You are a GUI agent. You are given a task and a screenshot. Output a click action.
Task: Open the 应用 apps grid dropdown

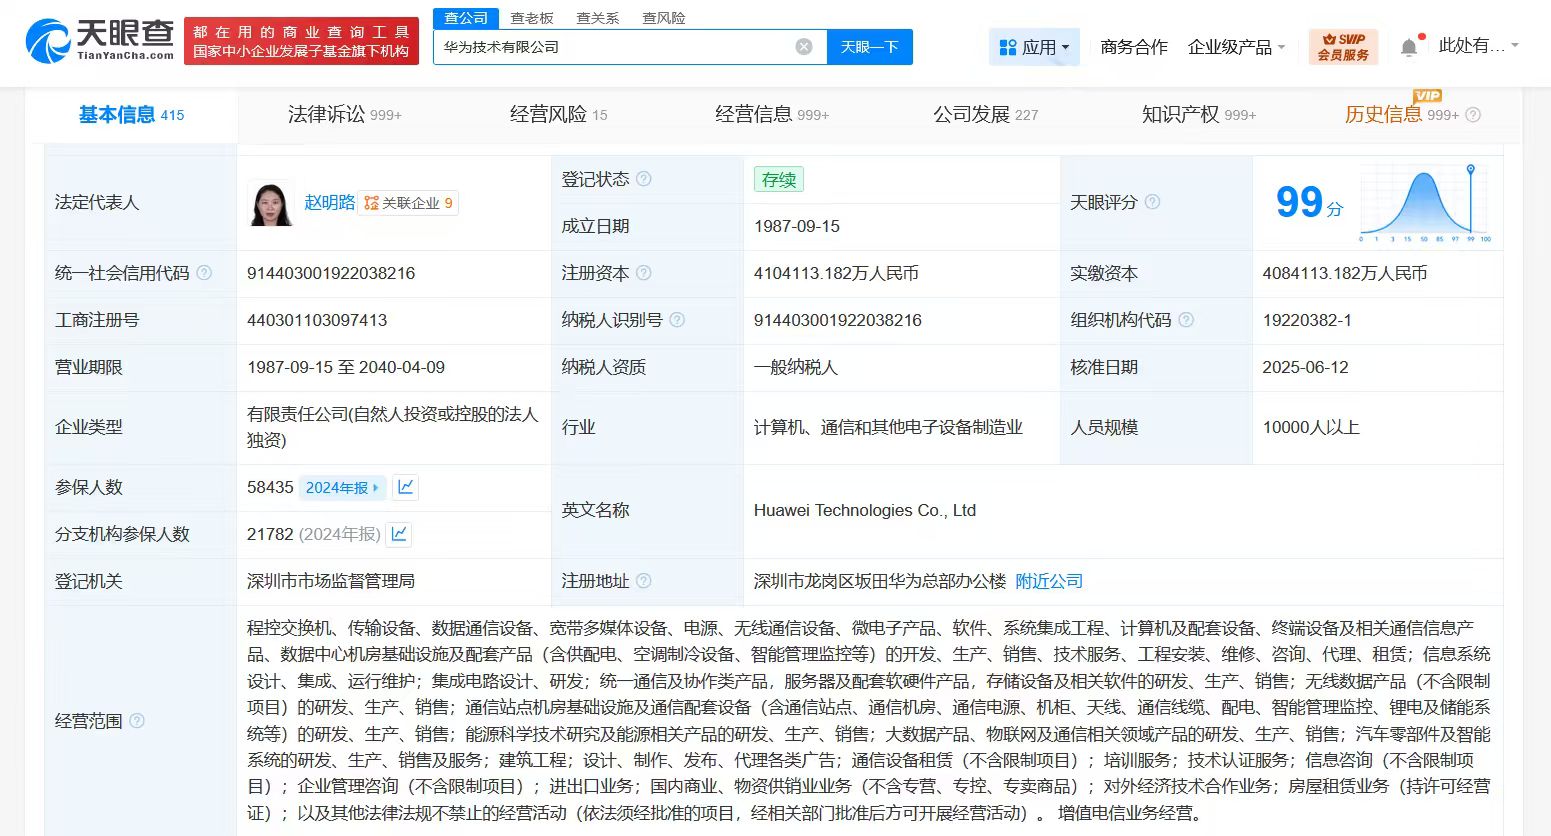pyautogui.click(x=1034, y=47)
